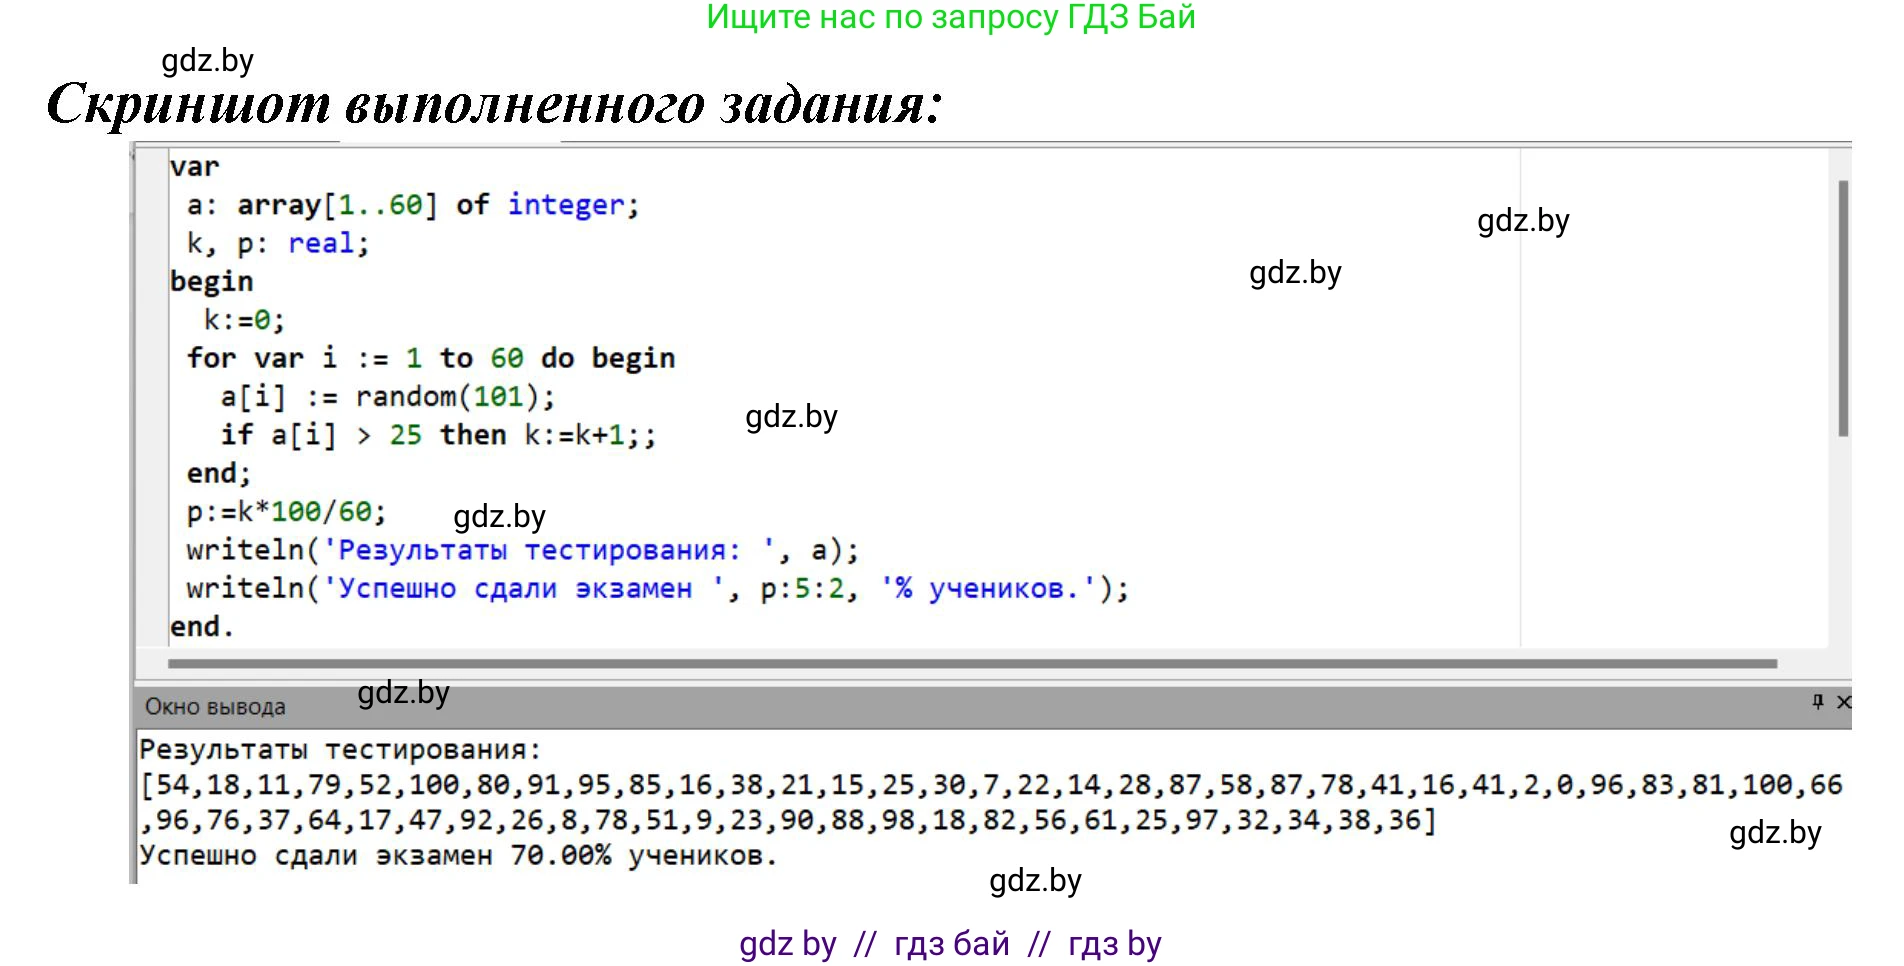This screenshot has width=1904, height=966.
Task: Click the green 'Ищите нас по запросу' text
Action: coord(950,17)
